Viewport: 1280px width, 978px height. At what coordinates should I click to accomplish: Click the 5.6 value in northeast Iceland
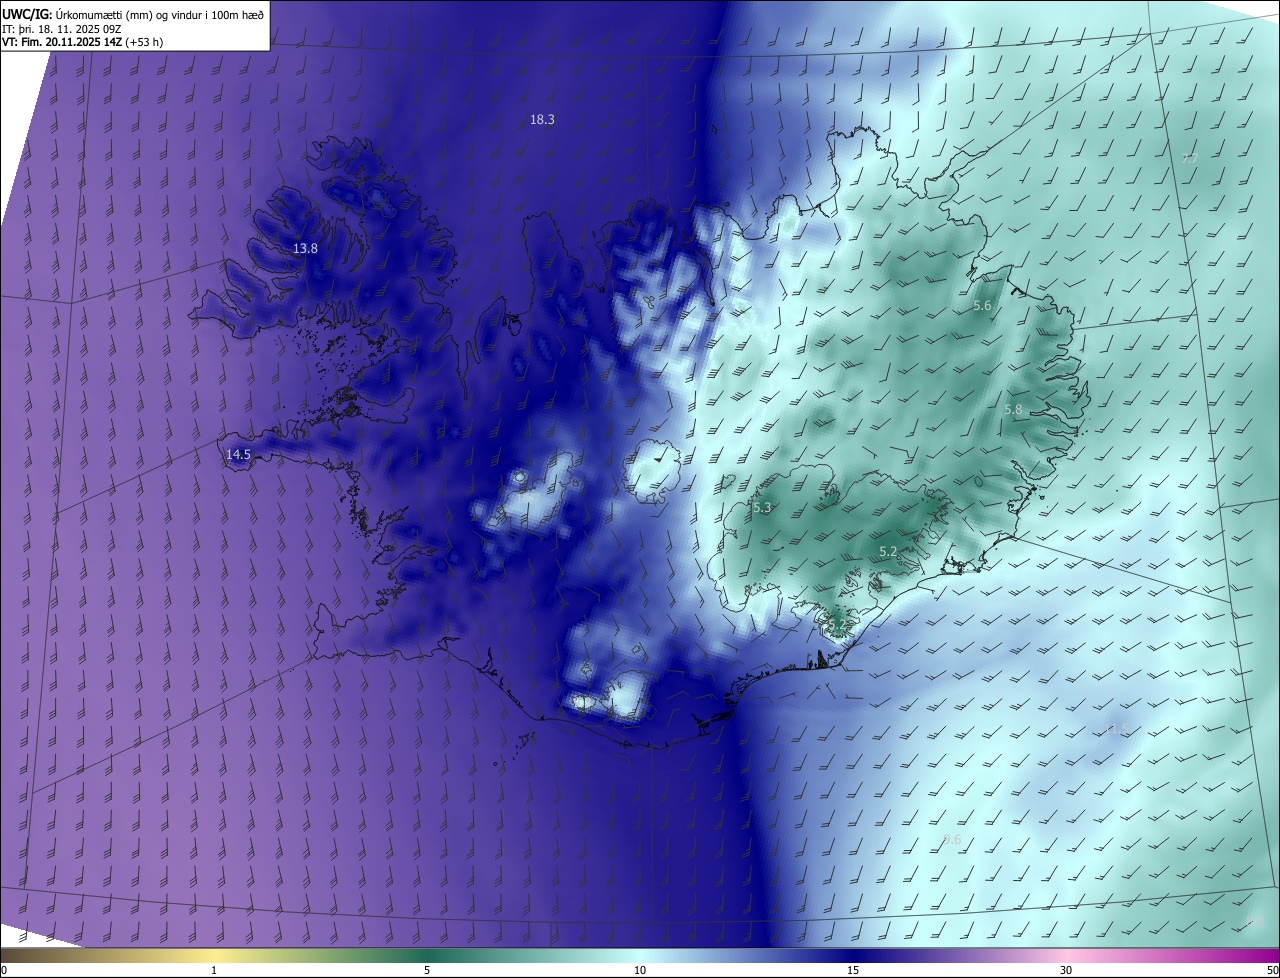[x=982, y=305]
